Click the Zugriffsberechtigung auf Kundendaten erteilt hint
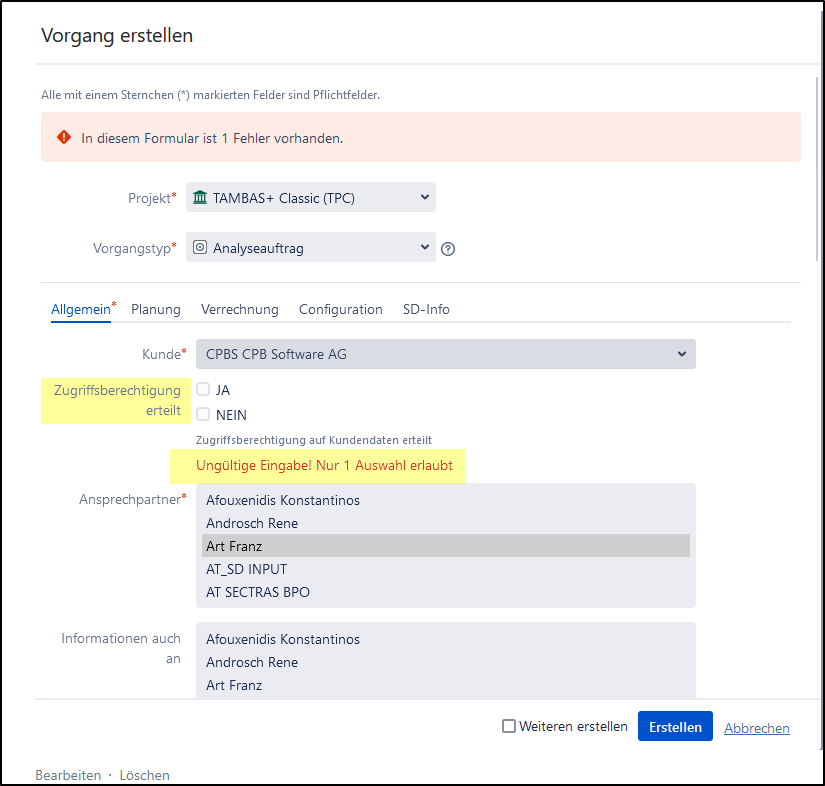 coord(314,440)
